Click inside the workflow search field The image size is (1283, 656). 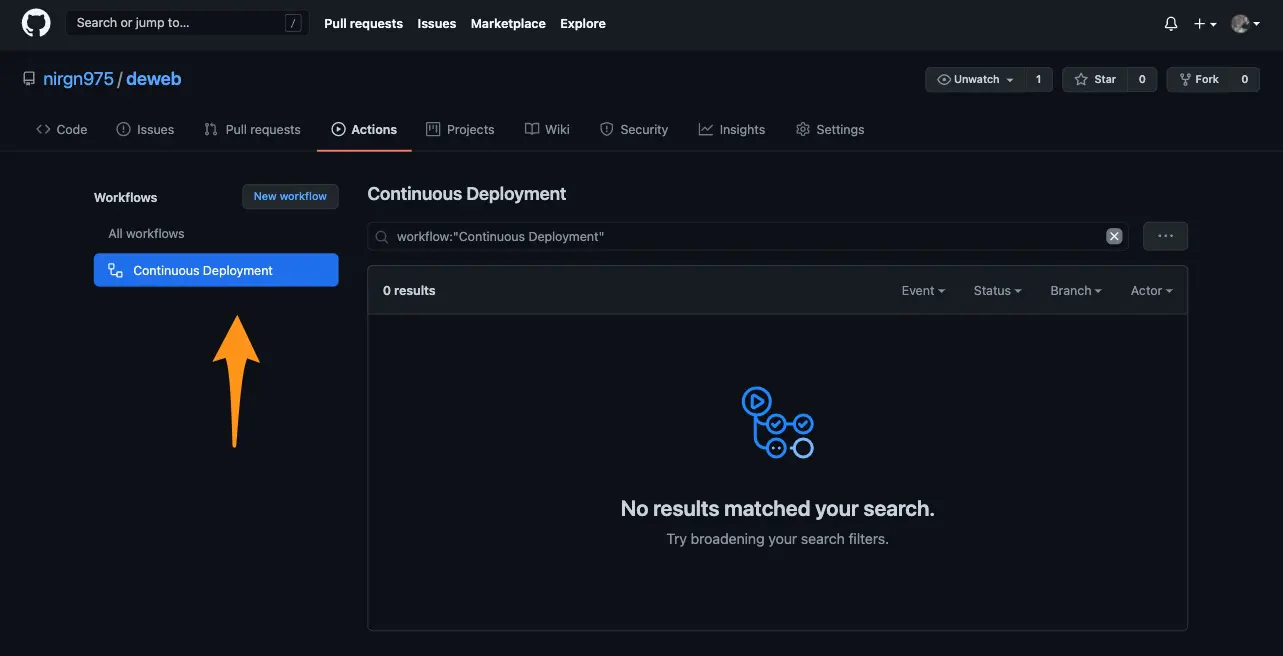700,236
